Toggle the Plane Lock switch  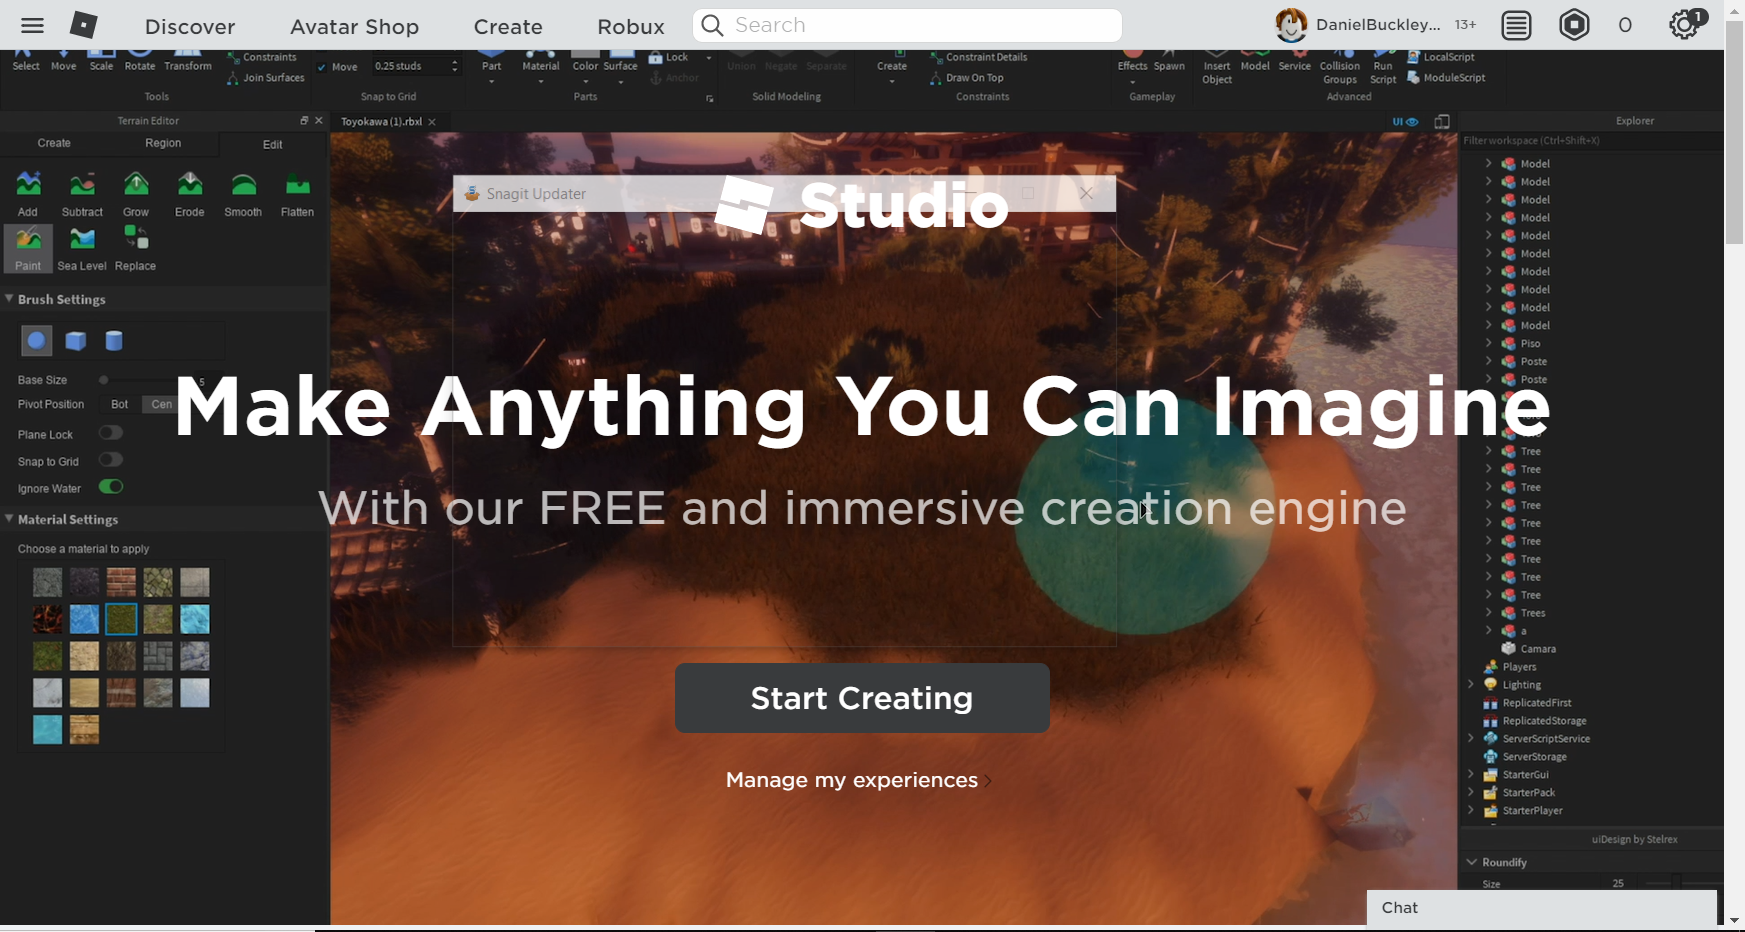click(110, 433)
